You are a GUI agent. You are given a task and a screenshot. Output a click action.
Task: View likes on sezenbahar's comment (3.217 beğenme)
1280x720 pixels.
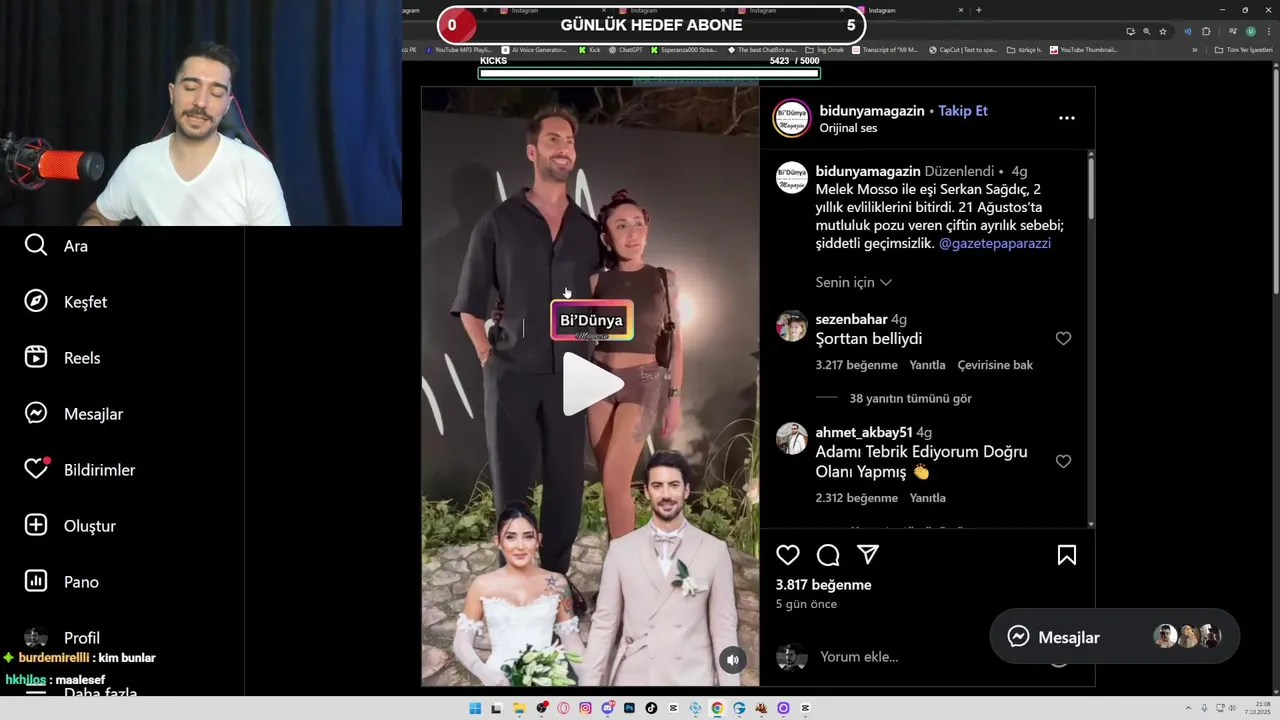point(856,365)
